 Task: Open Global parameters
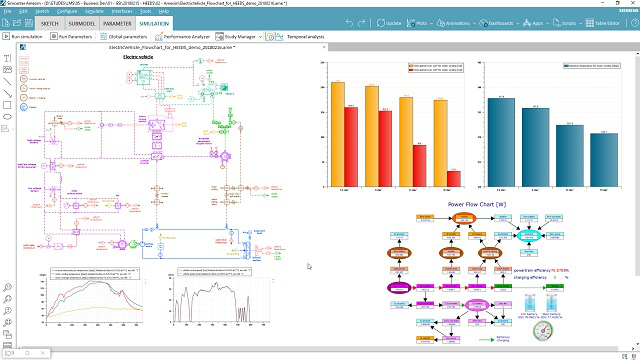click(x=124, y=36)
